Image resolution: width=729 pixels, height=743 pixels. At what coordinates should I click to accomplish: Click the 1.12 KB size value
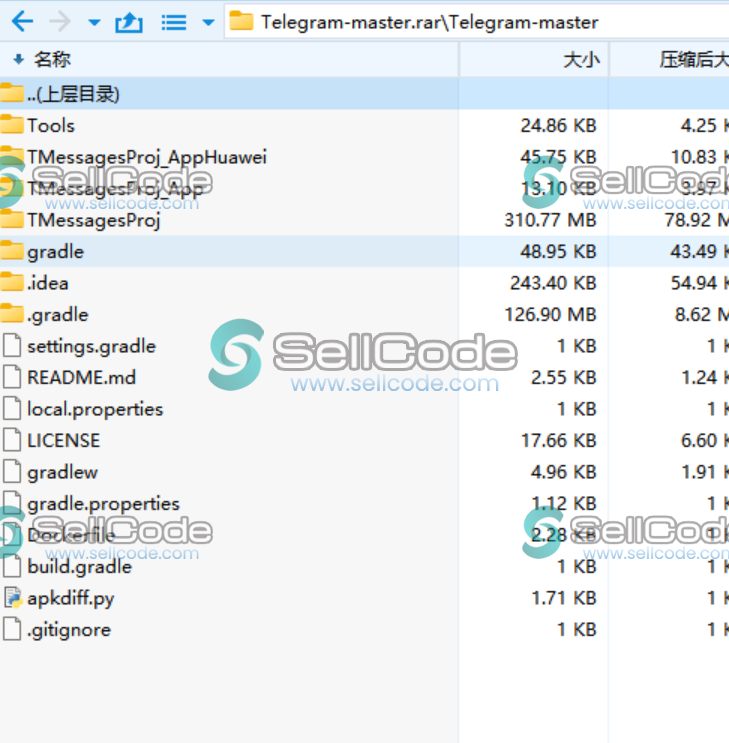[x=564, y=504]
